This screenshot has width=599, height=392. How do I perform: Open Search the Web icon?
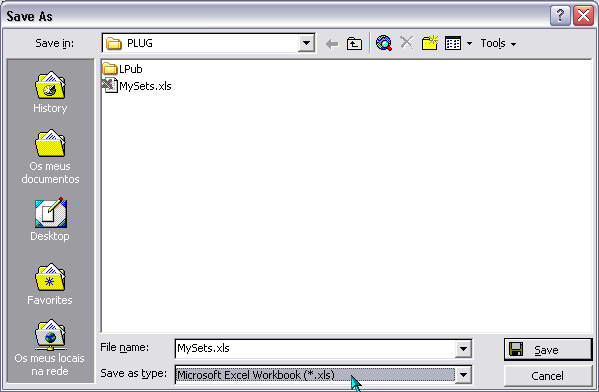(384, 43)
